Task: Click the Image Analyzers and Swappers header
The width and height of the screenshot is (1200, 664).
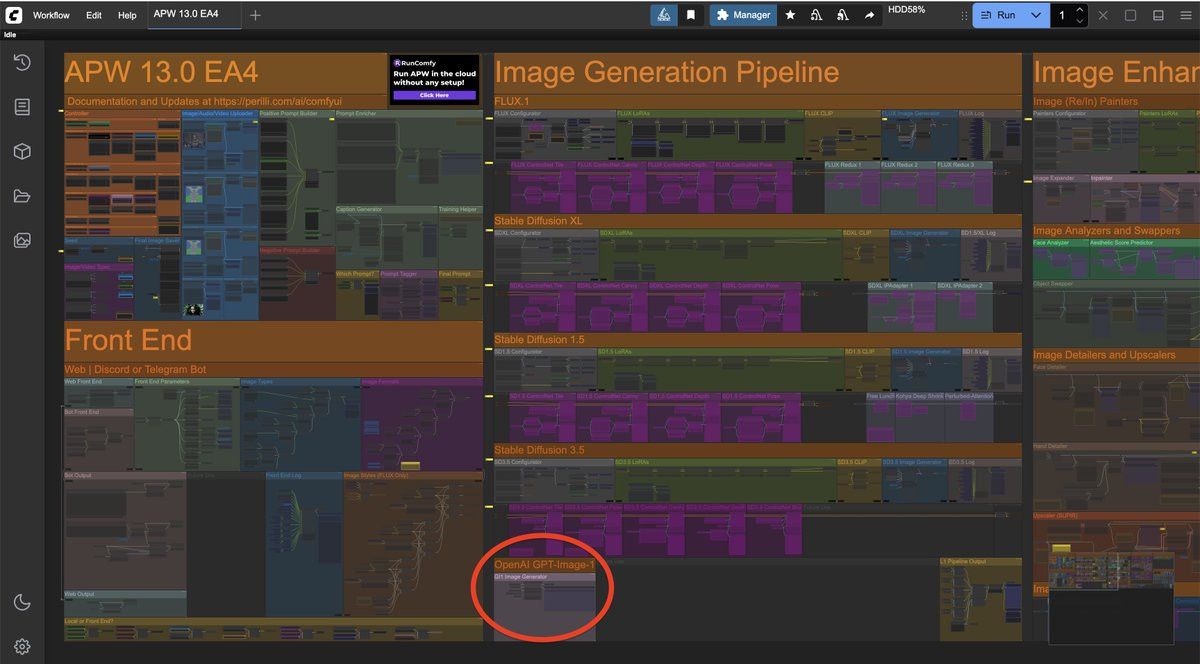Action: (1107, 231)
